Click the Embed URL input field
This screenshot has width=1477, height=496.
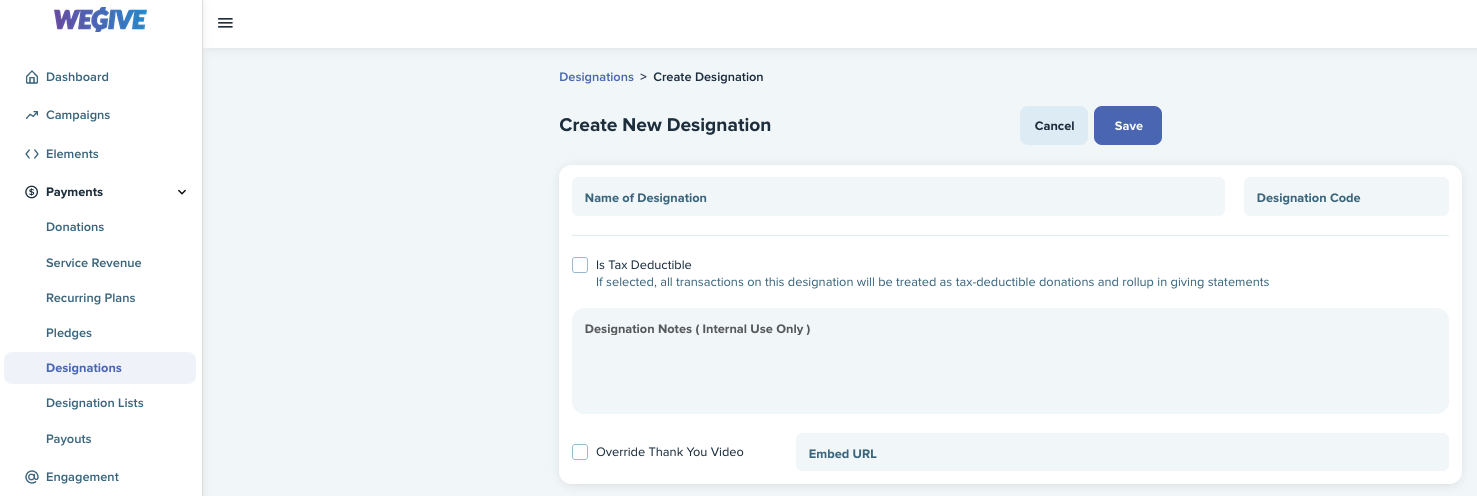(1122, 452)
